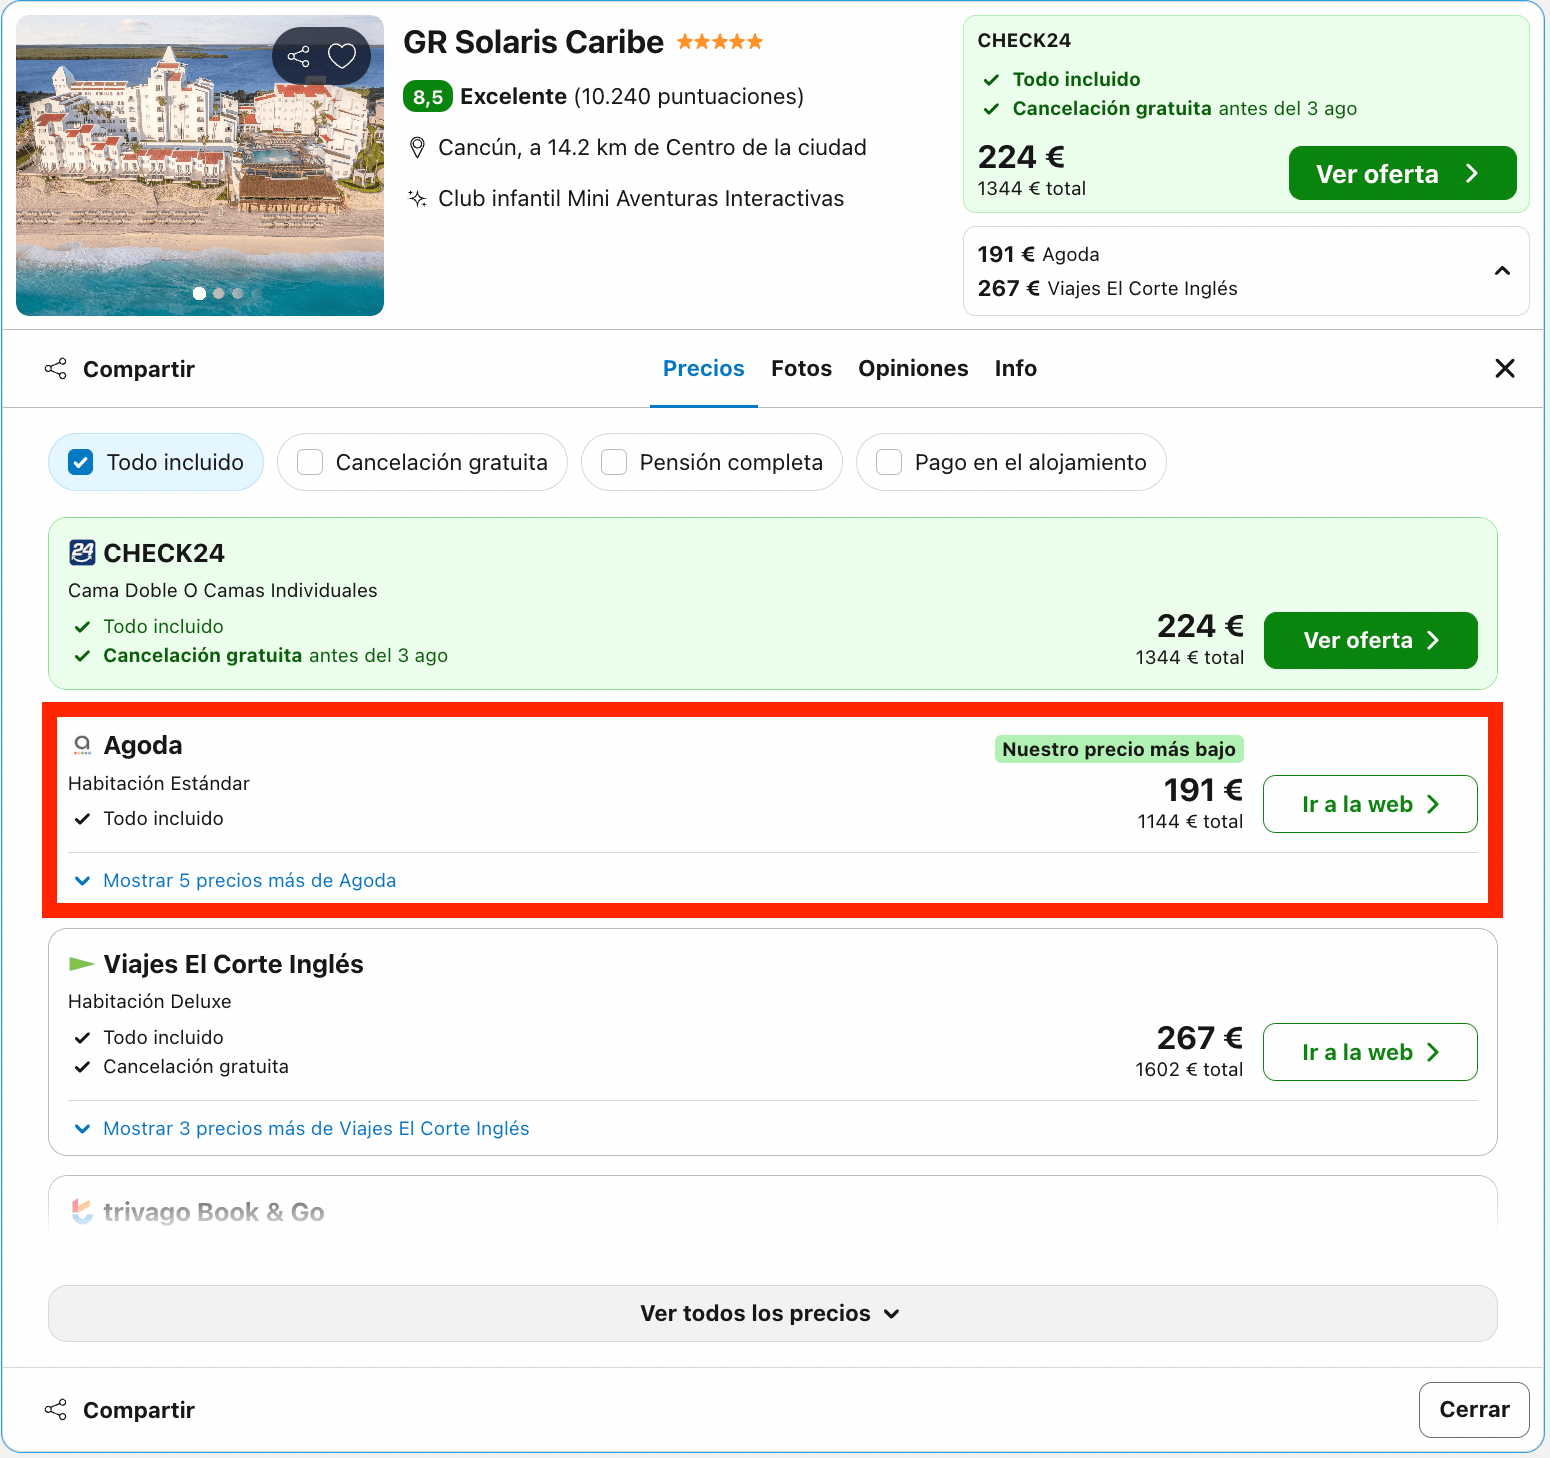1550x1458 pixels.
Task: Open the hotel aerial photo thumbnail
Action: click(200, 165)
